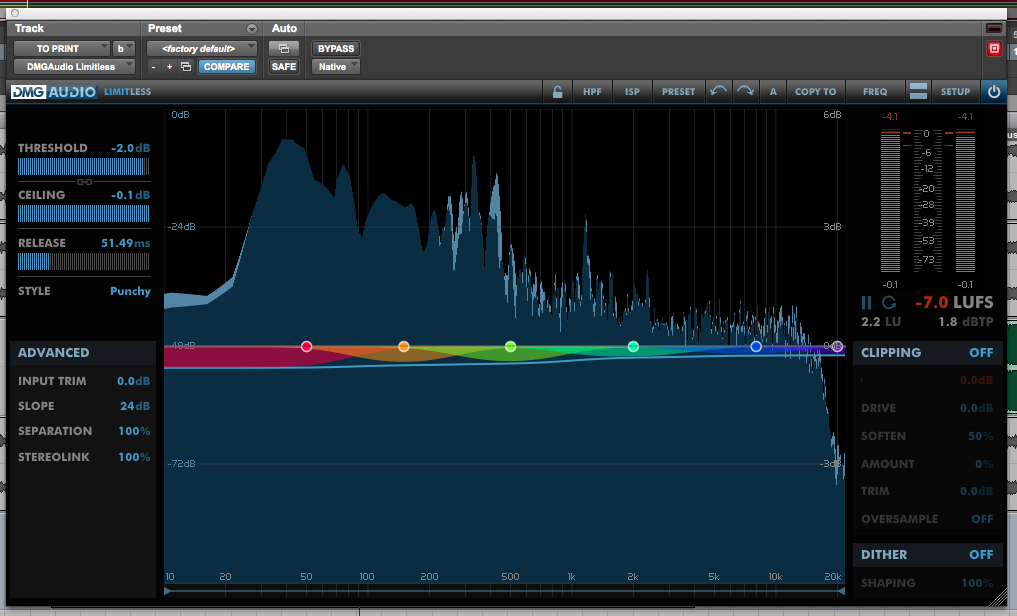Click the automation enable window icon
Viewport: 1017px width, 616px height.
[284, 49]
